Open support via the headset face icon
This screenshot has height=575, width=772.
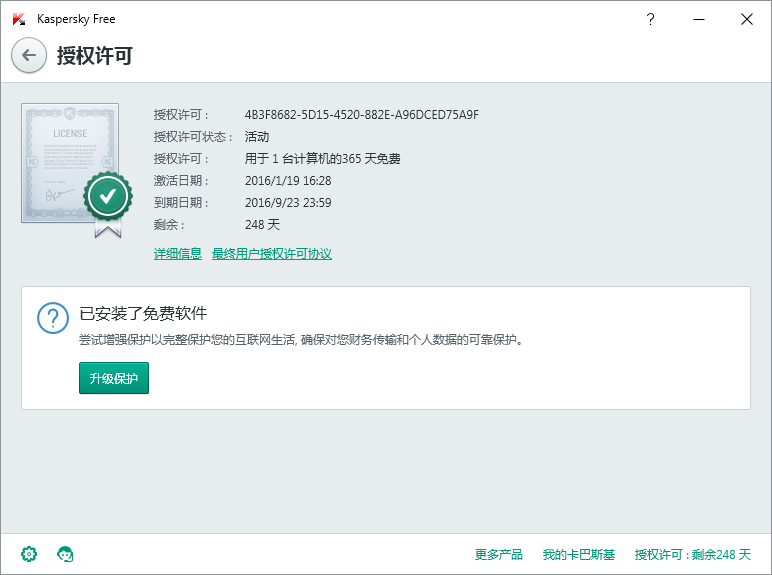[x=66, y=554]
